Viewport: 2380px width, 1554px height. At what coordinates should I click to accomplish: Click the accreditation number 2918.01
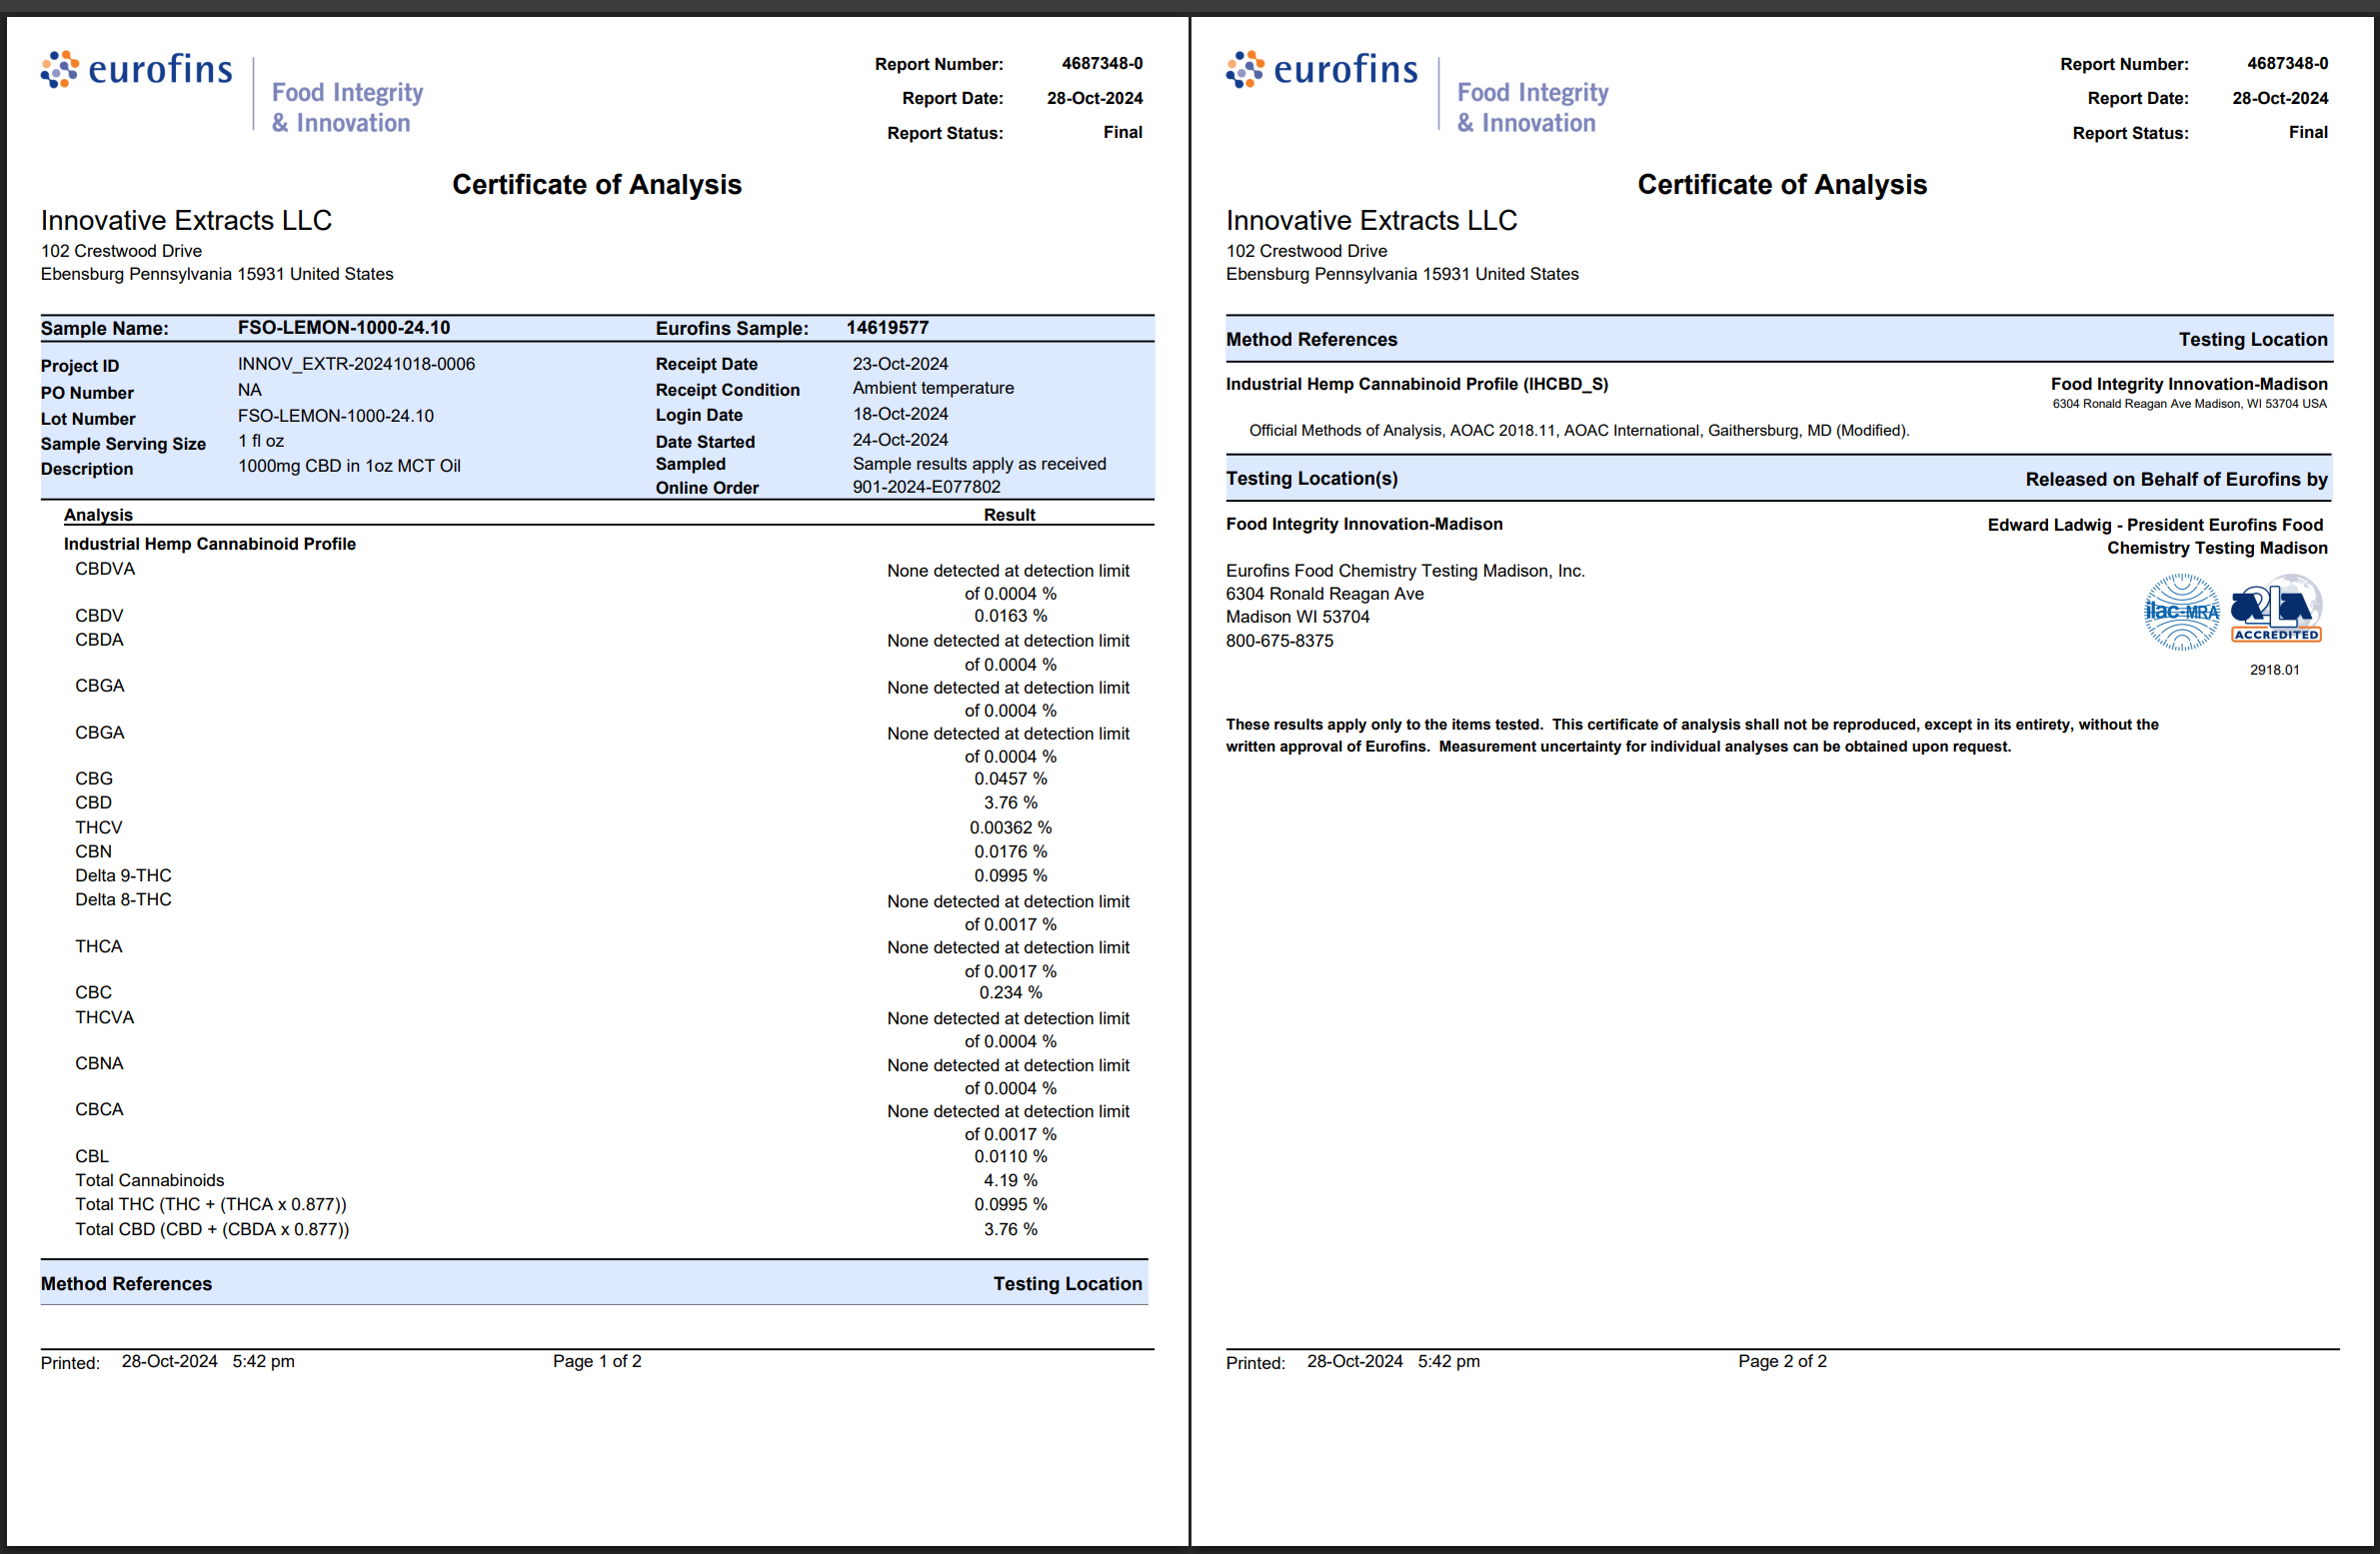[2274, 670]
